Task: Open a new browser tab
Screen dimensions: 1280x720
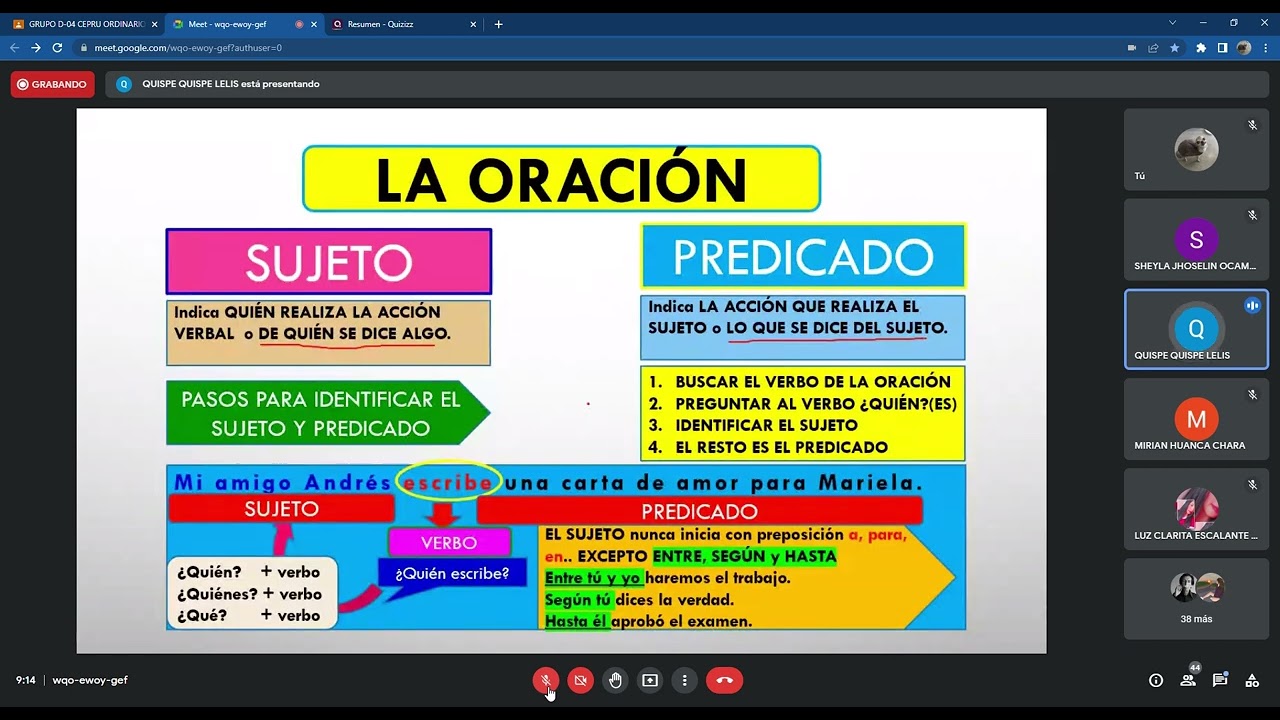Action: tap(499, 24)
